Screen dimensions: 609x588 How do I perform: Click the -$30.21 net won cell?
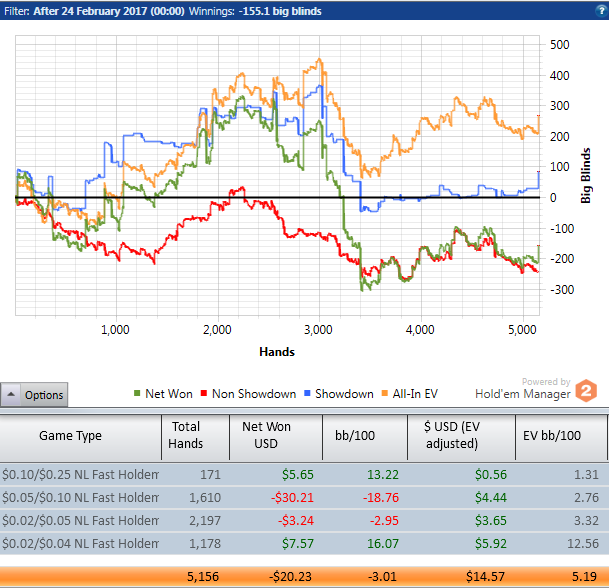pyautogui.click(x=292, y=498)
